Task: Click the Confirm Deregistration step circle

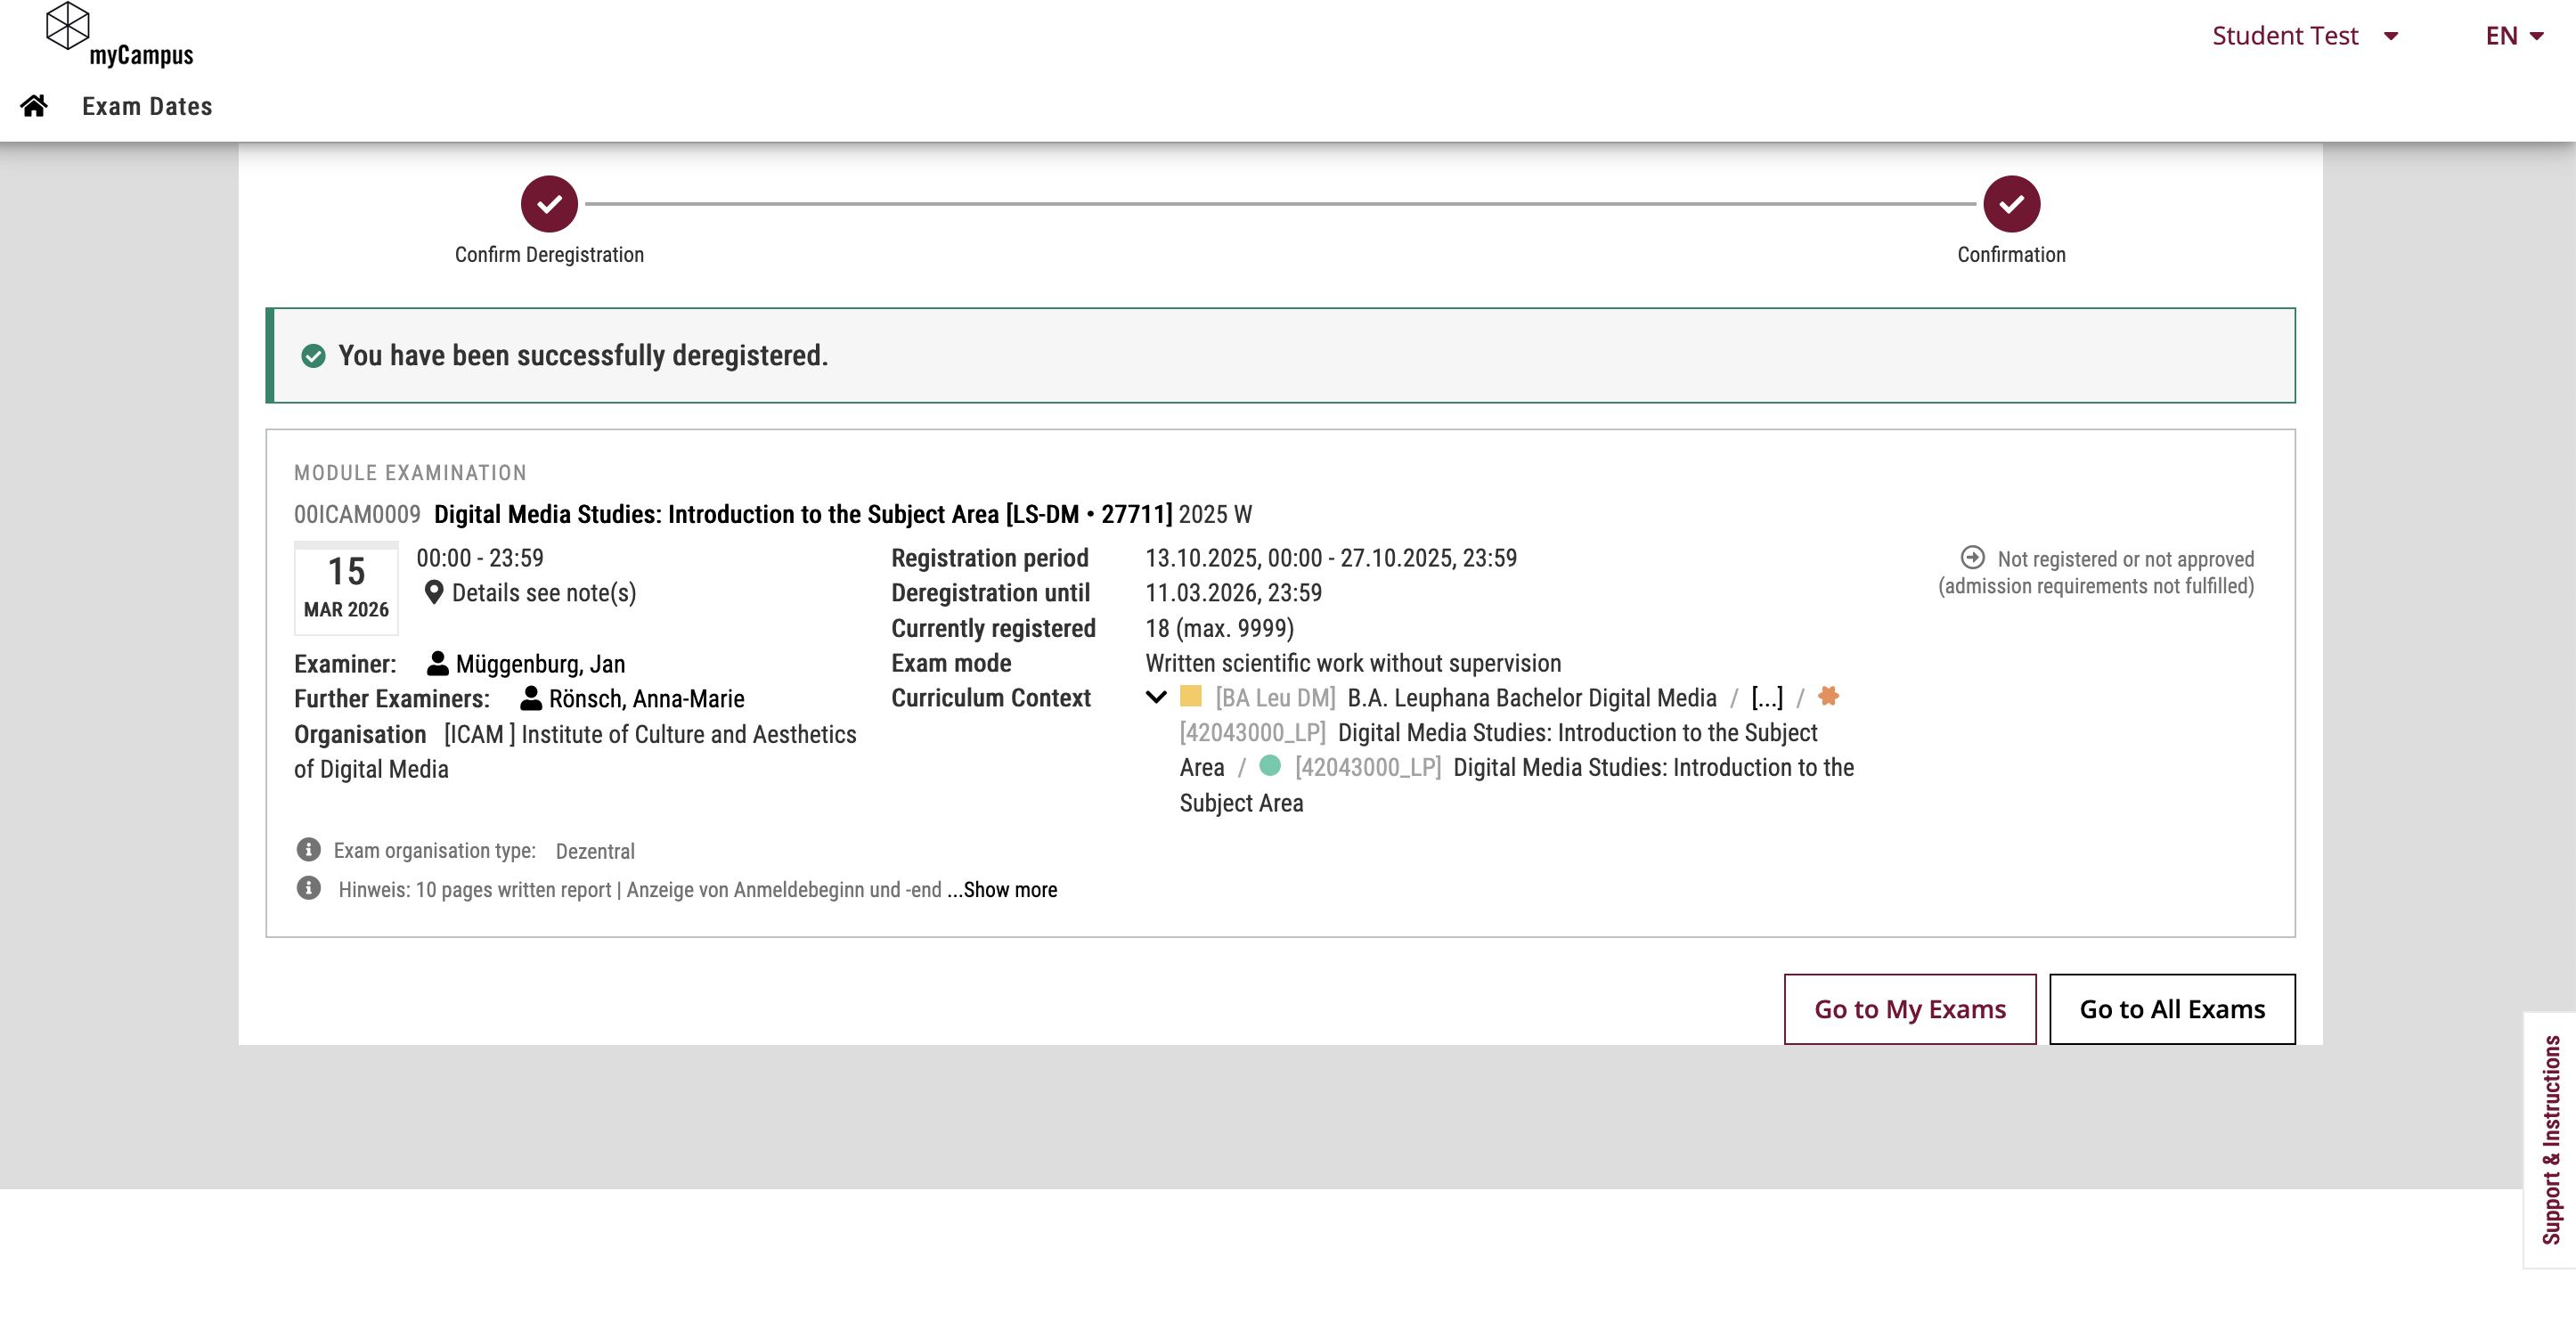Action: (549, 204)
